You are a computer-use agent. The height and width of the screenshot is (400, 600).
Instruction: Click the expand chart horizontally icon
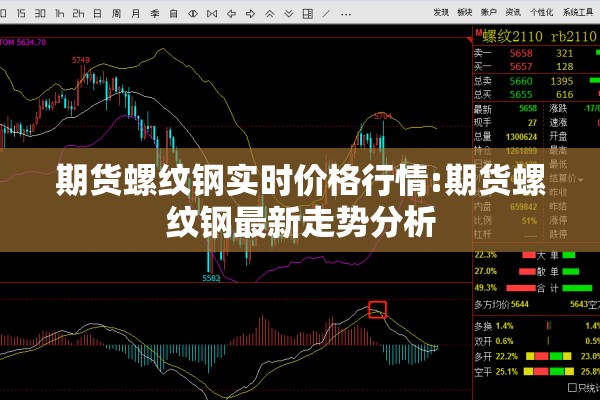click(193, 14)
